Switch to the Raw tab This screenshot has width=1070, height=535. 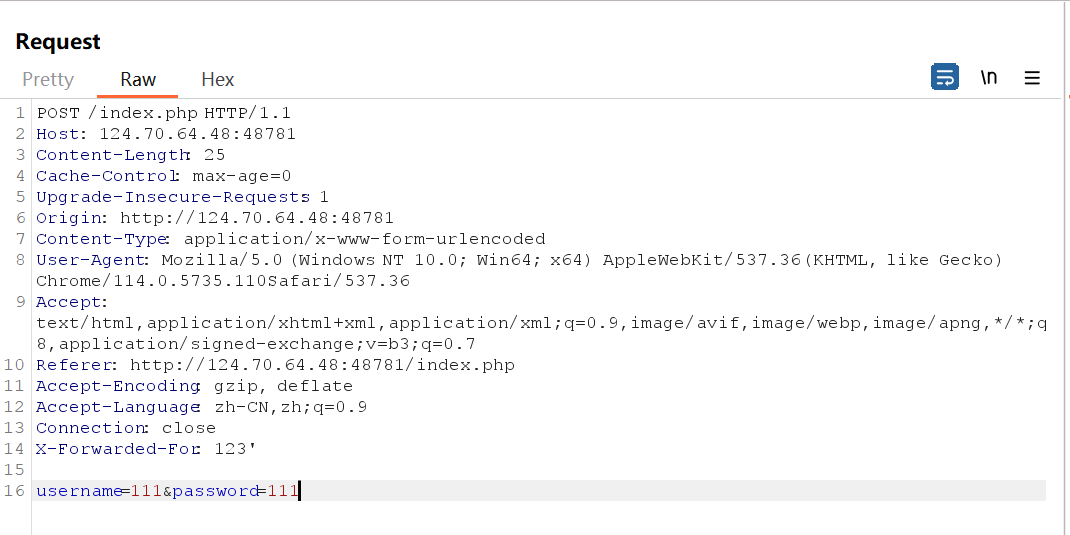tap(138, 79)
